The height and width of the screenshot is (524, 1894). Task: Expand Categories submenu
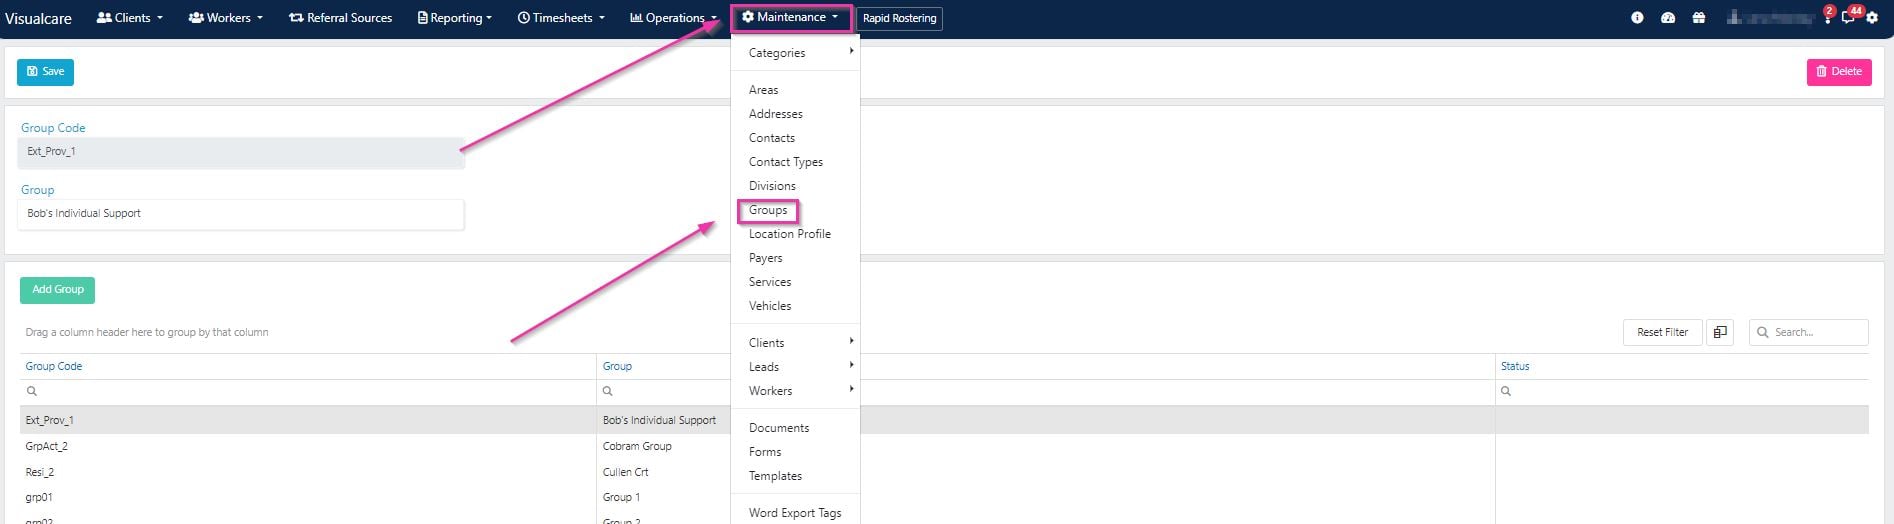pos(795,53)
